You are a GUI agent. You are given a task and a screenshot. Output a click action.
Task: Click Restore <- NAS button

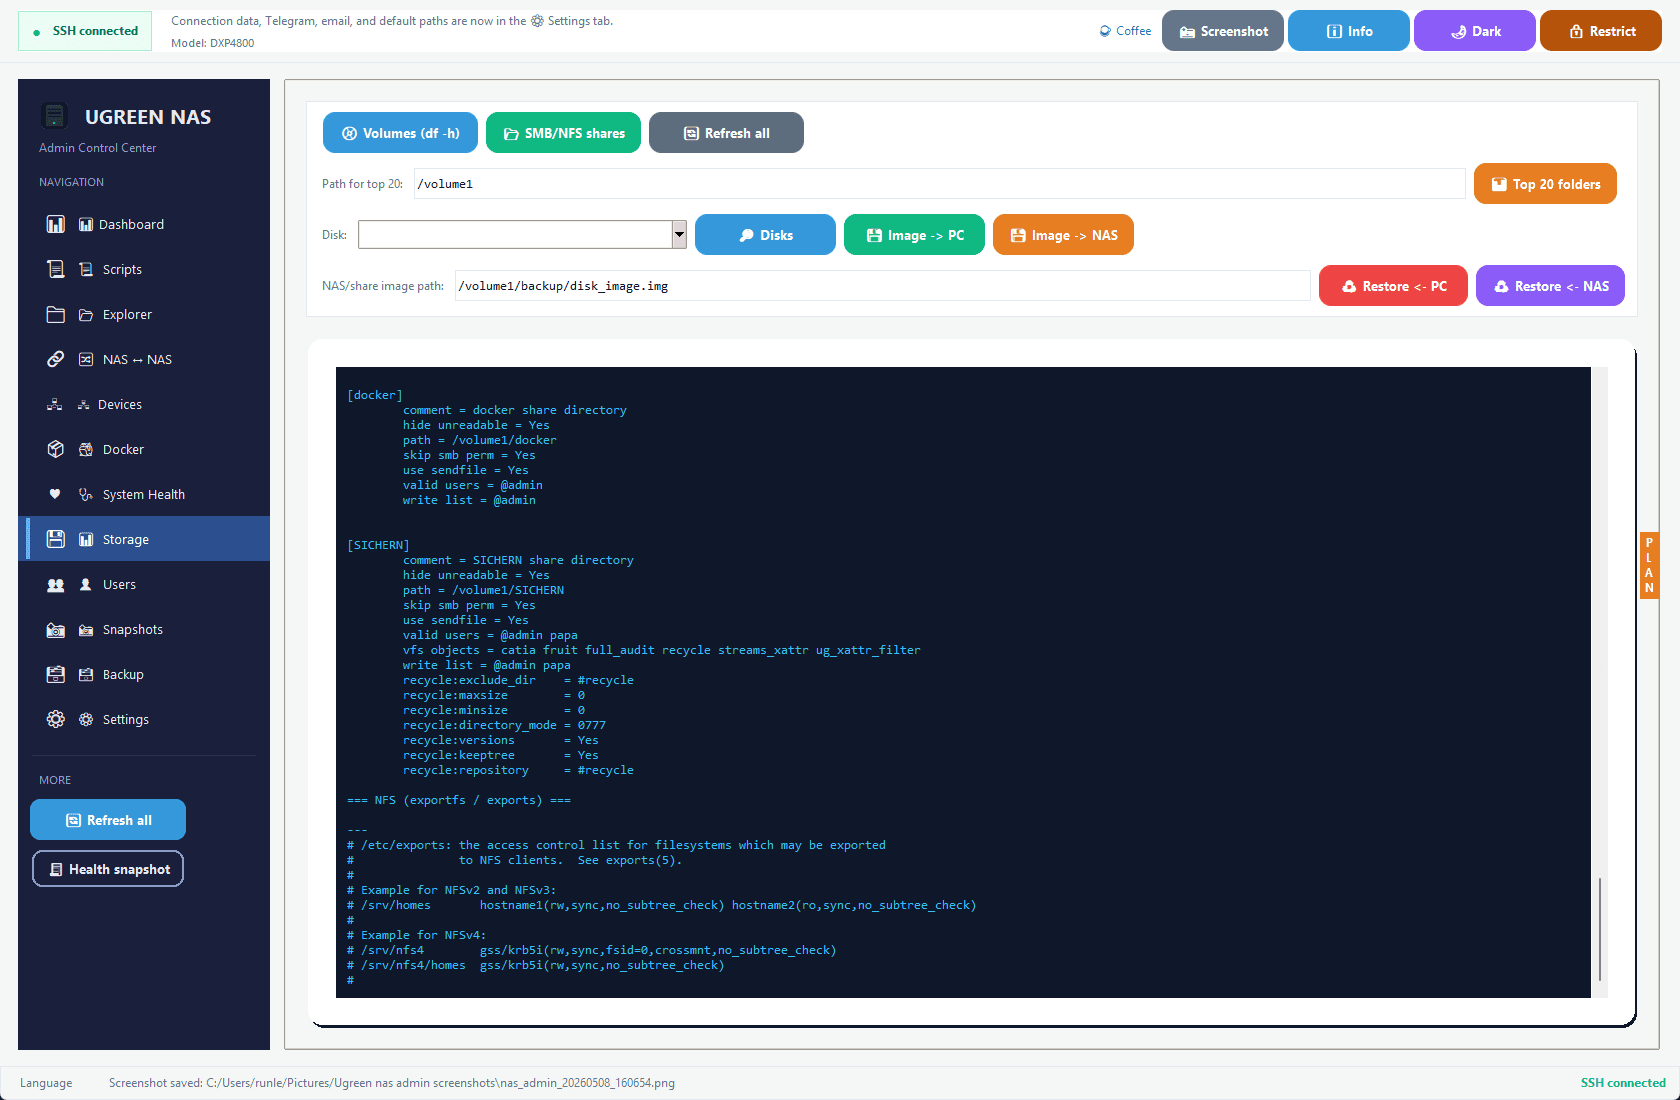(1550, 286)
